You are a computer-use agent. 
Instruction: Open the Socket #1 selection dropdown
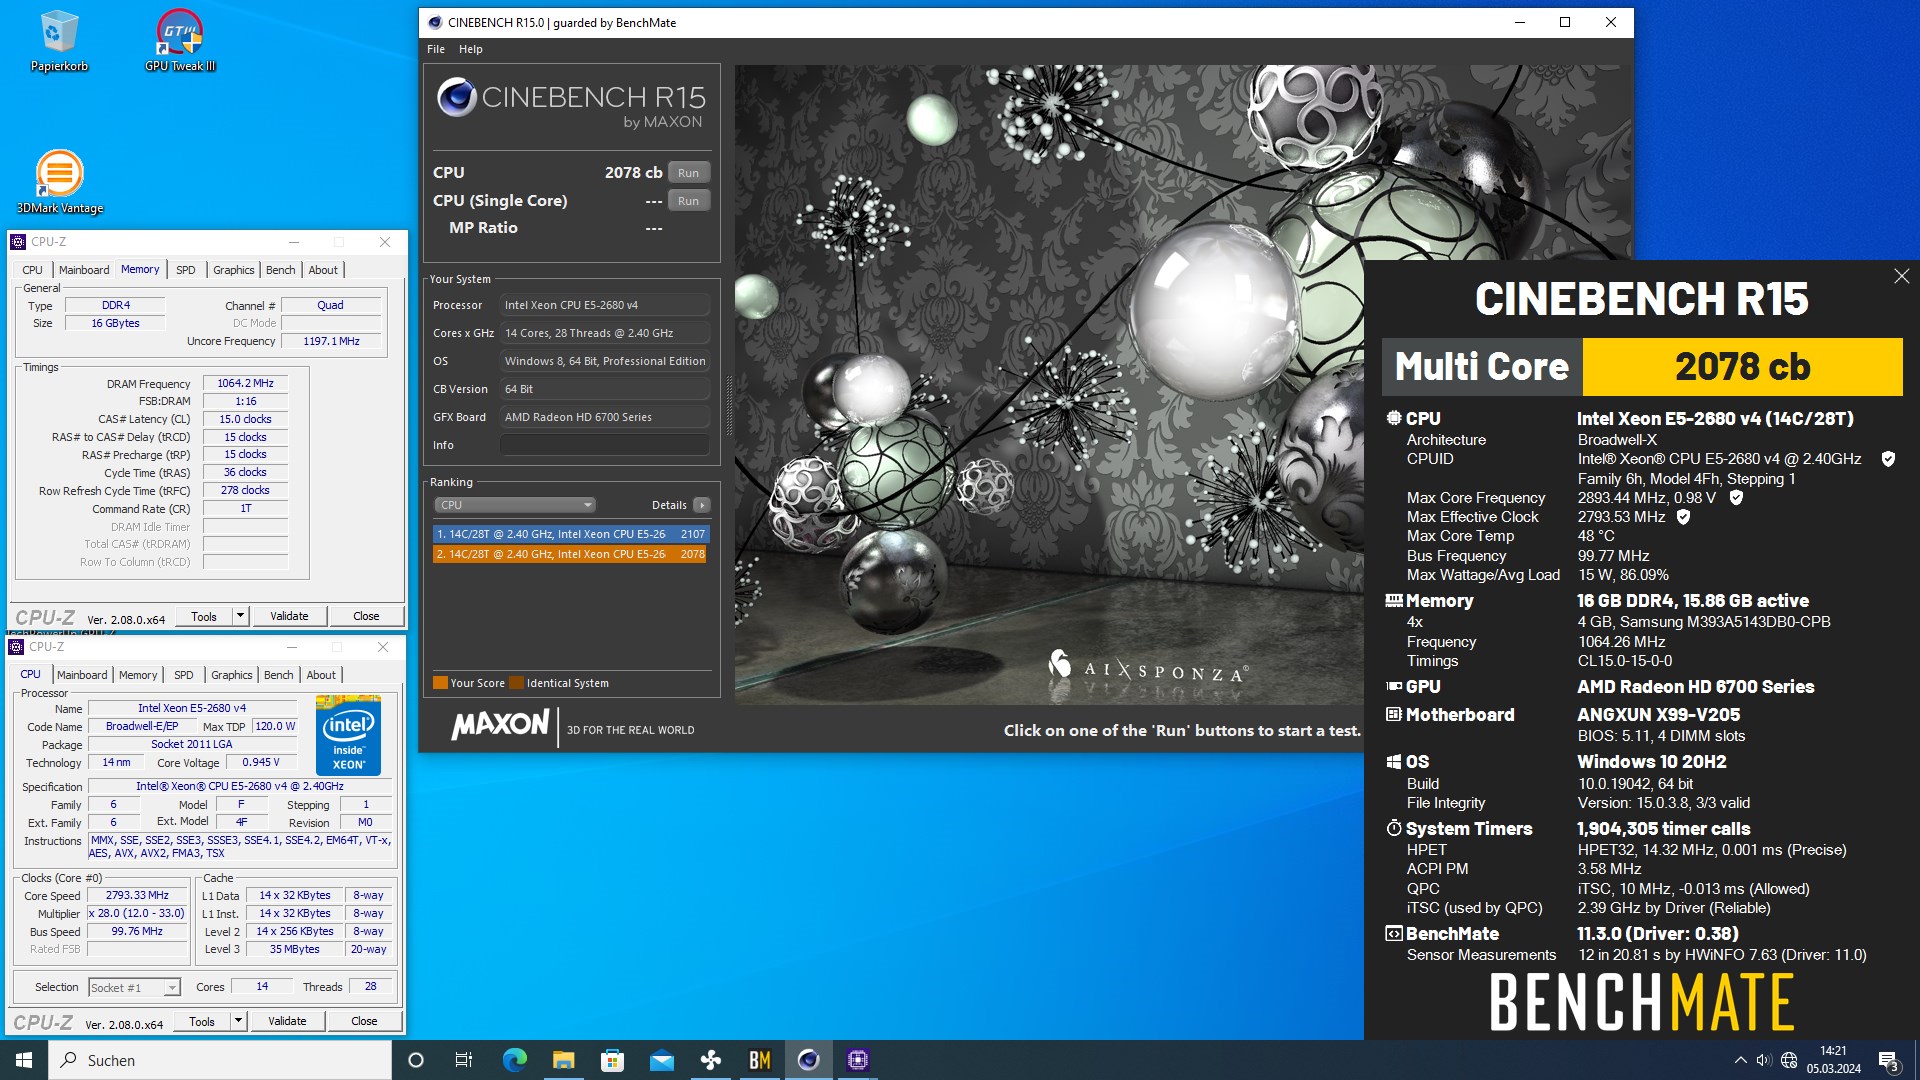point(134,988)
